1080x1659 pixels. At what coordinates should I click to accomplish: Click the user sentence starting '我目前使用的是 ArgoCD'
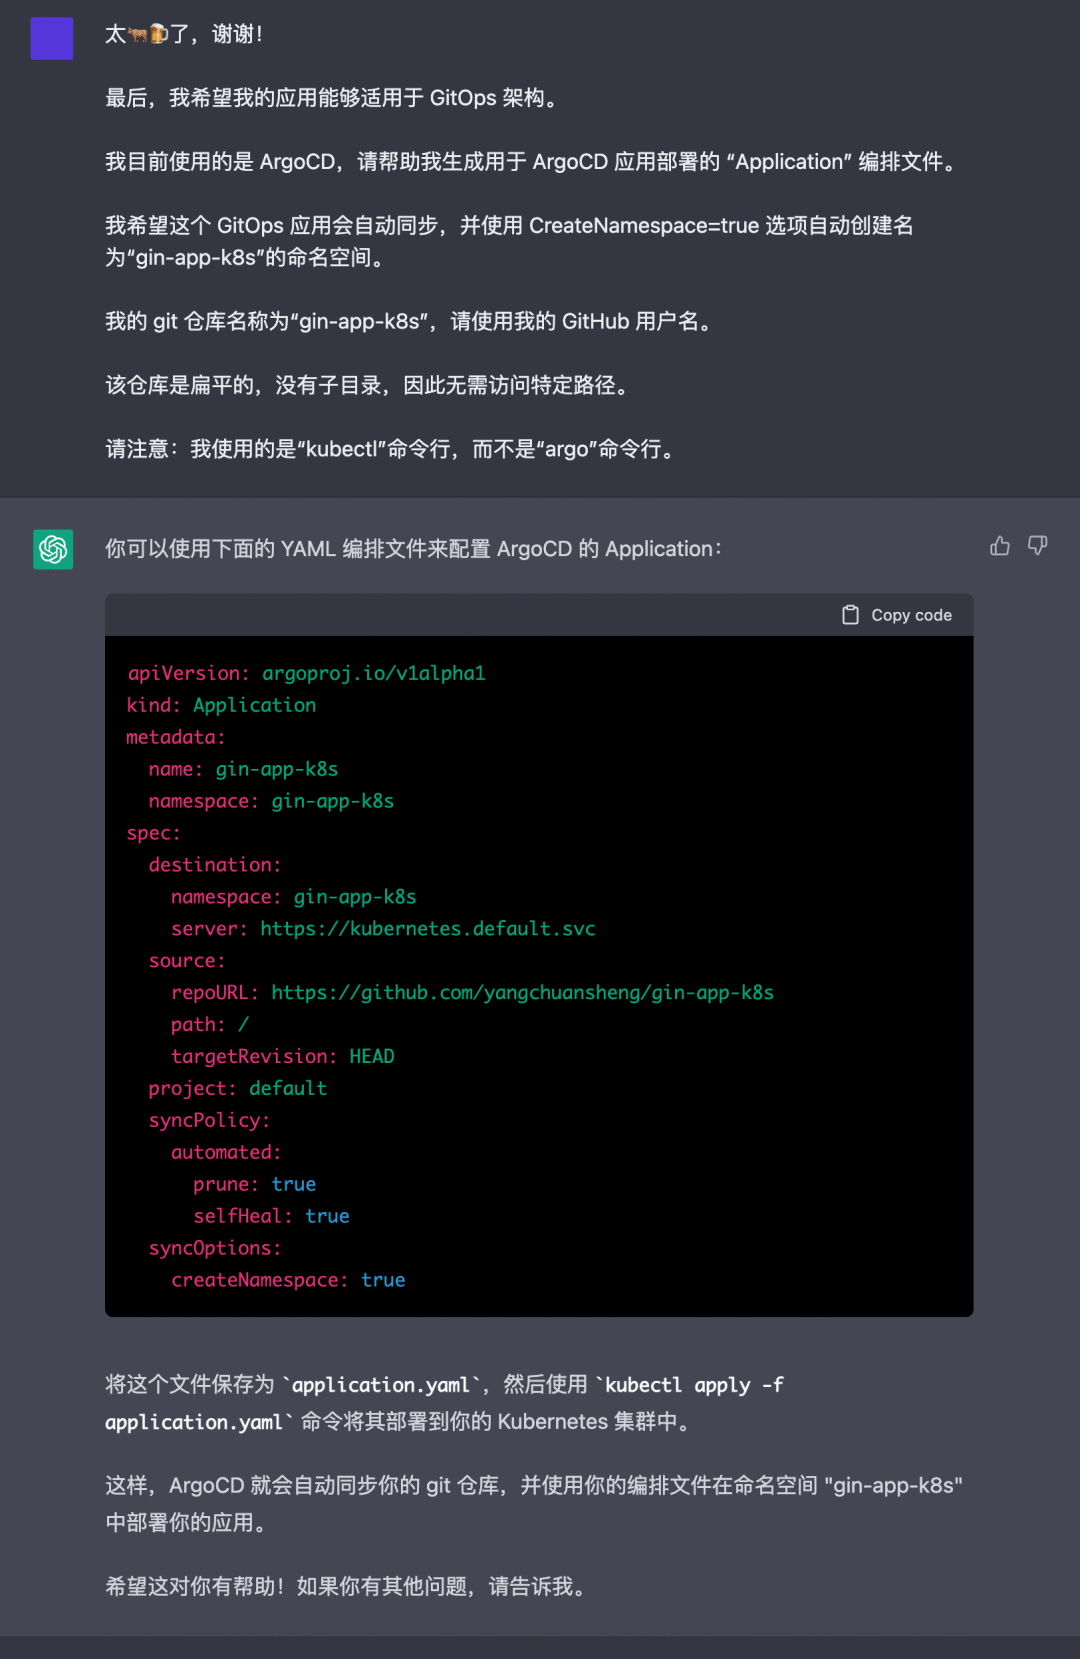pos(530,162)
